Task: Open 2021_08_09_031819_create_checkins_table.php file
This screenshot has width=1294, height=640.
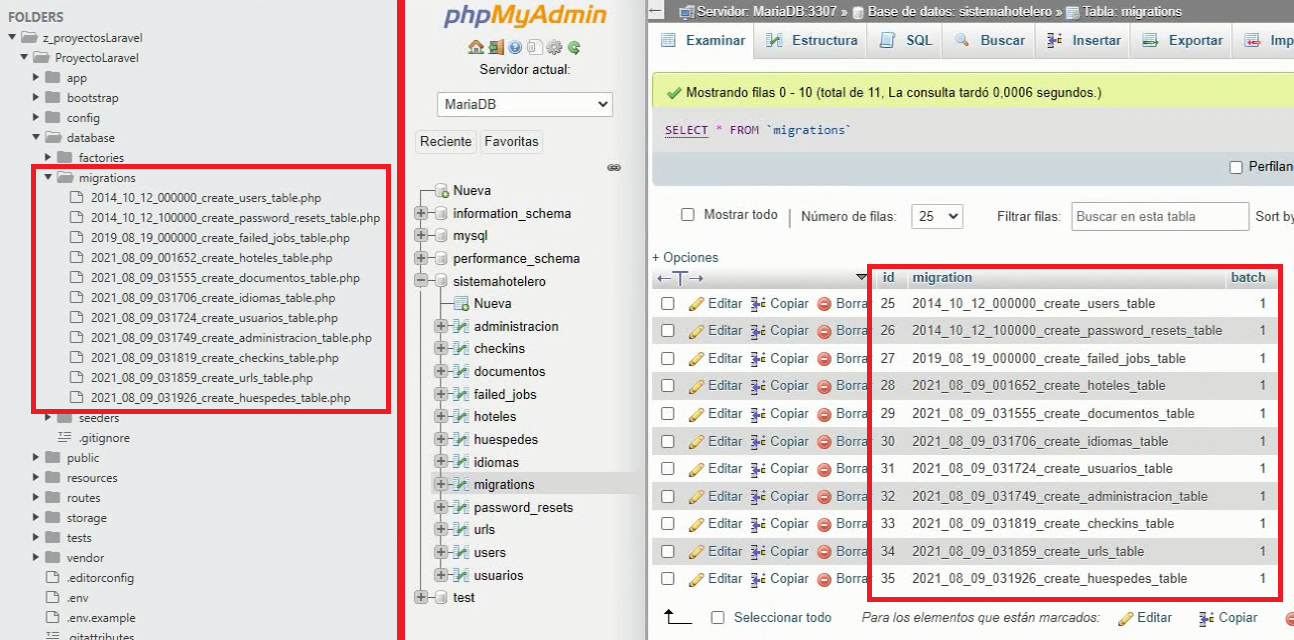Action: click(x=214, y=358)
